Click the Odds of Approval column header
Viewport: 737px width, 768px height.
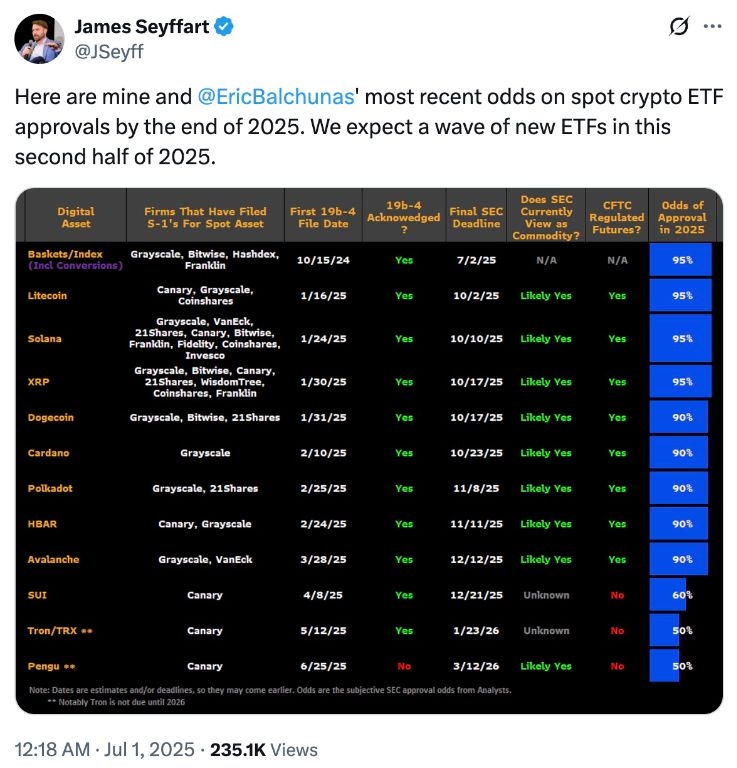tap(683, 217)
